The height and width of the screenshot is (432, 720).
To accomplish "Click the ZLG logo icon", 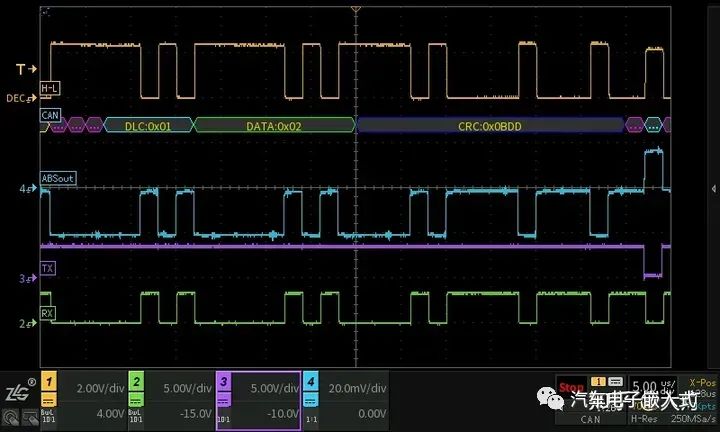I will pos(20,390).
